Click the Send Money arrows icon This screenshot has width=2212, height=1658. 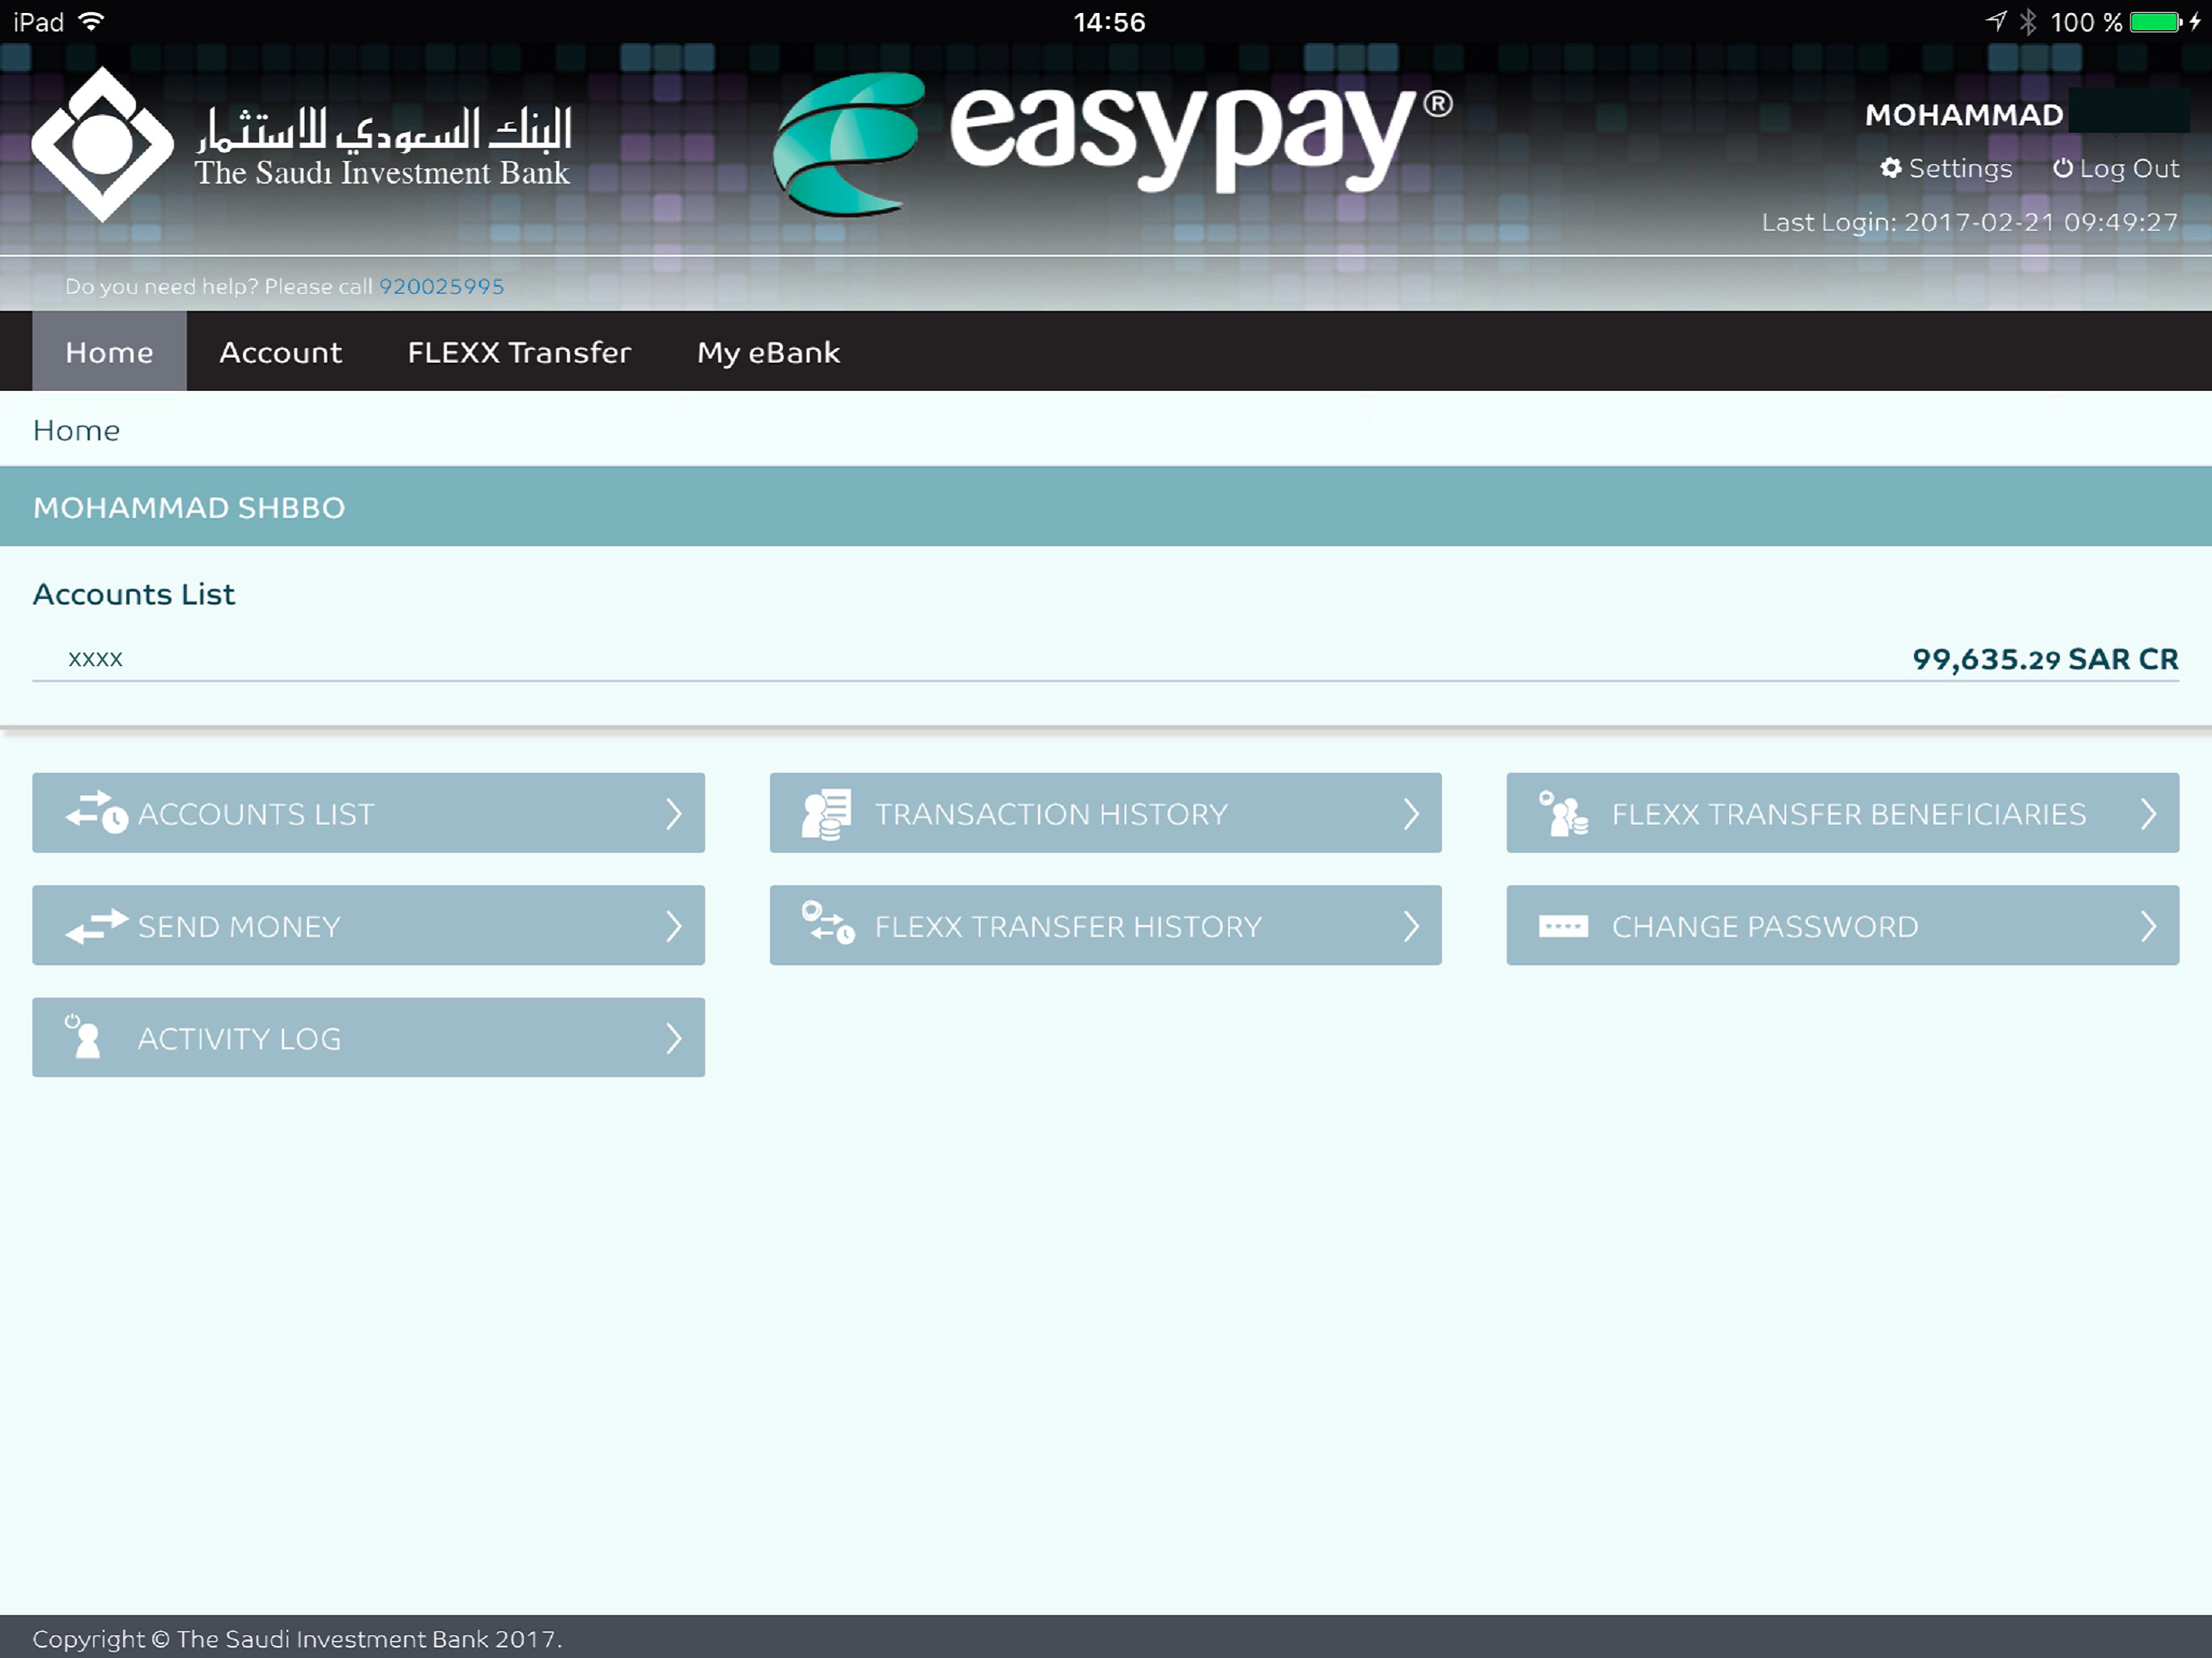pos(96,925)
